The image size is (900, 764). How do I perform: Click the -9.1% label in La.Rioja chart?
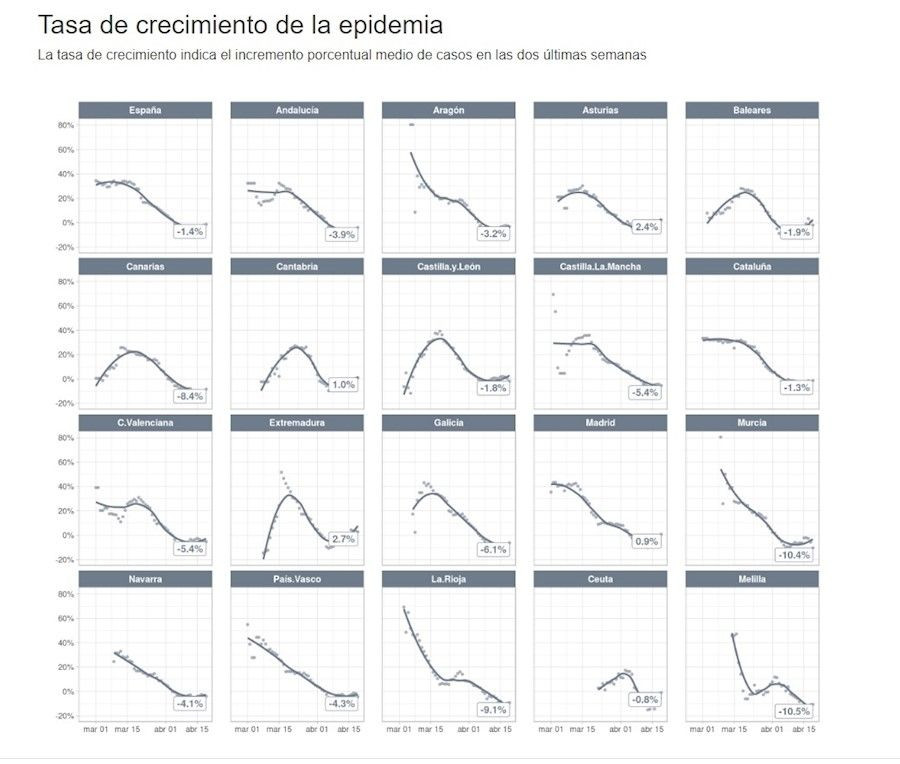[x=492, y=710]
